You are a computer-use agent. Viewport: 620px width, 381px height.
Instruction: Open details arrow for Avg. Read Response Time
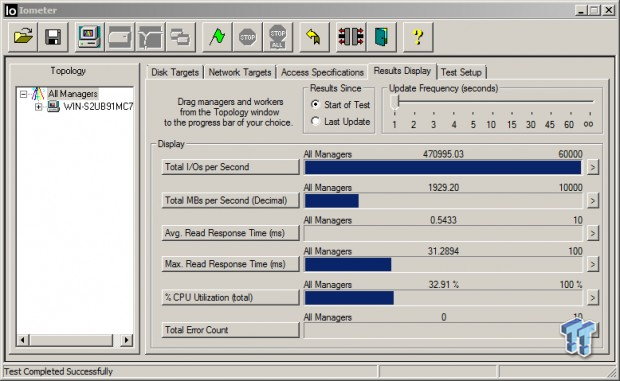(592, 233)
